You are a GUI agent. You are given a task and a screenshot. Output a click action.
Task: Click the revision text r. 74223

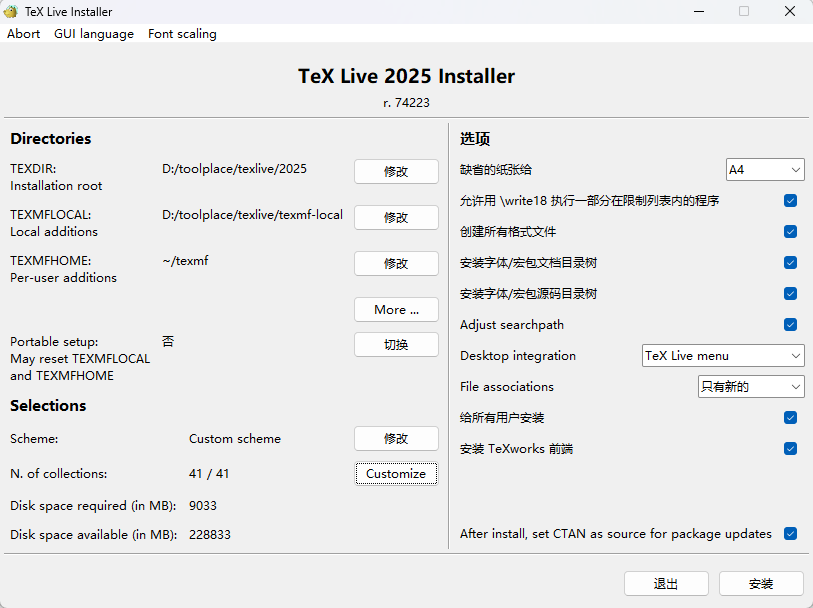(406, 103)
